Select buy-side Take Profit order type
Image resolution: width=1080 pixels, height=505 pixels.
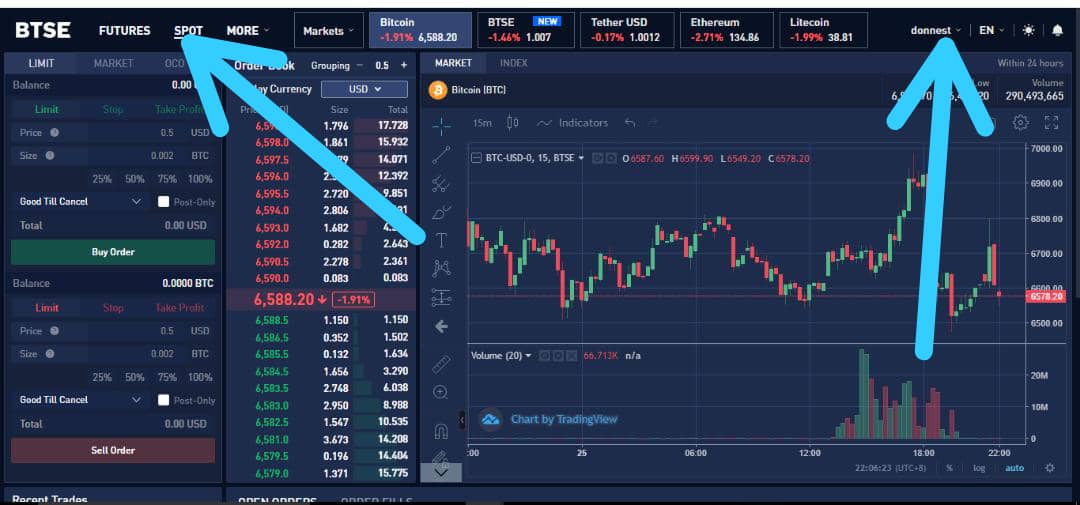coord(179,110)
